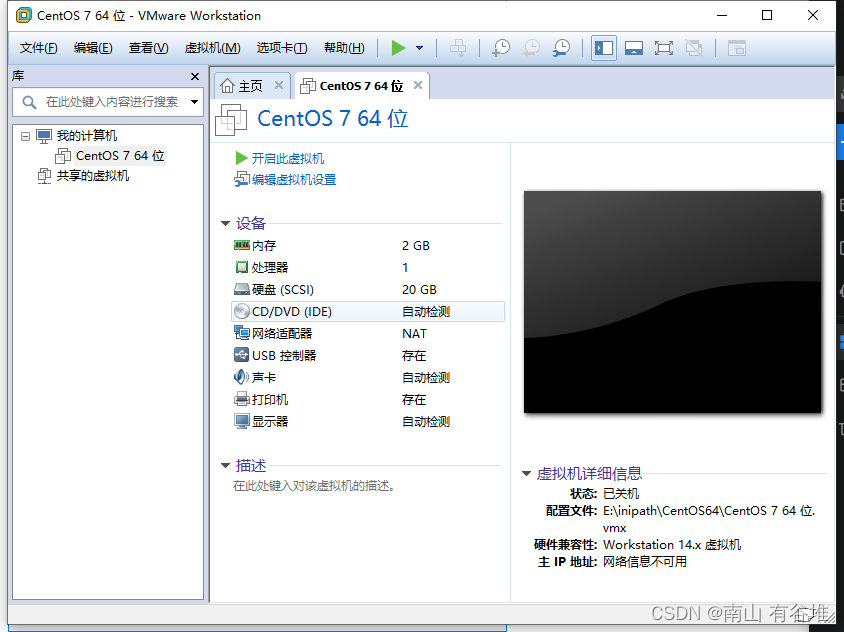
Task: Click the 已关机 status text
Action: coord(621,494)
